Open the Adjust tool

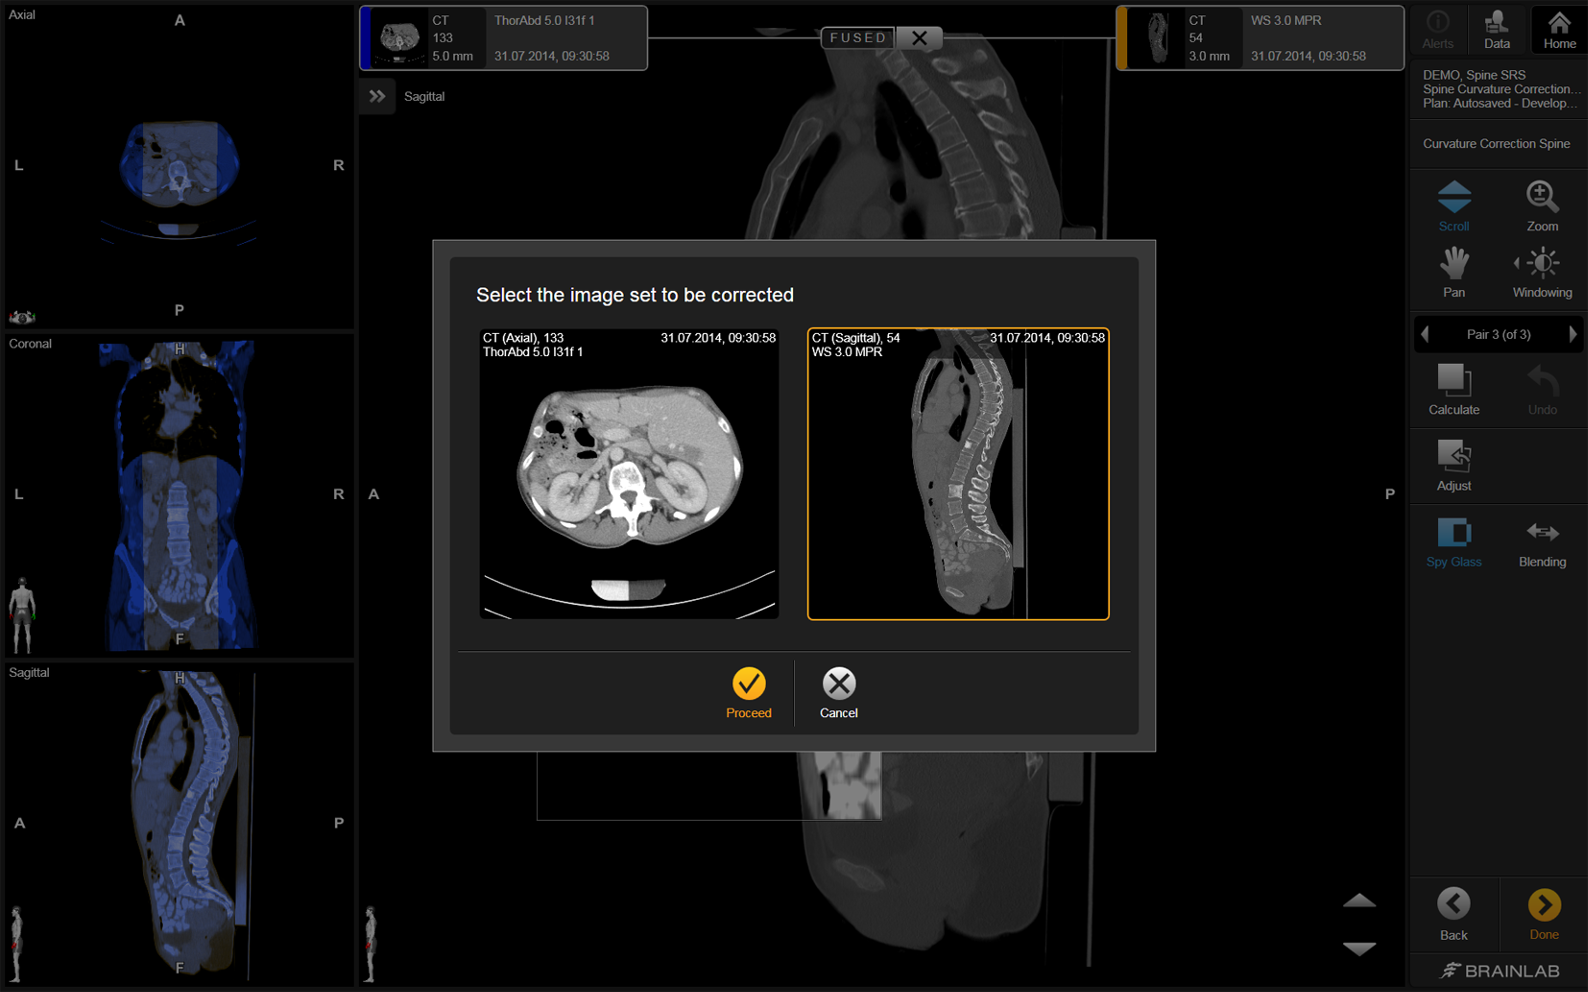(x=1453, y=465)
